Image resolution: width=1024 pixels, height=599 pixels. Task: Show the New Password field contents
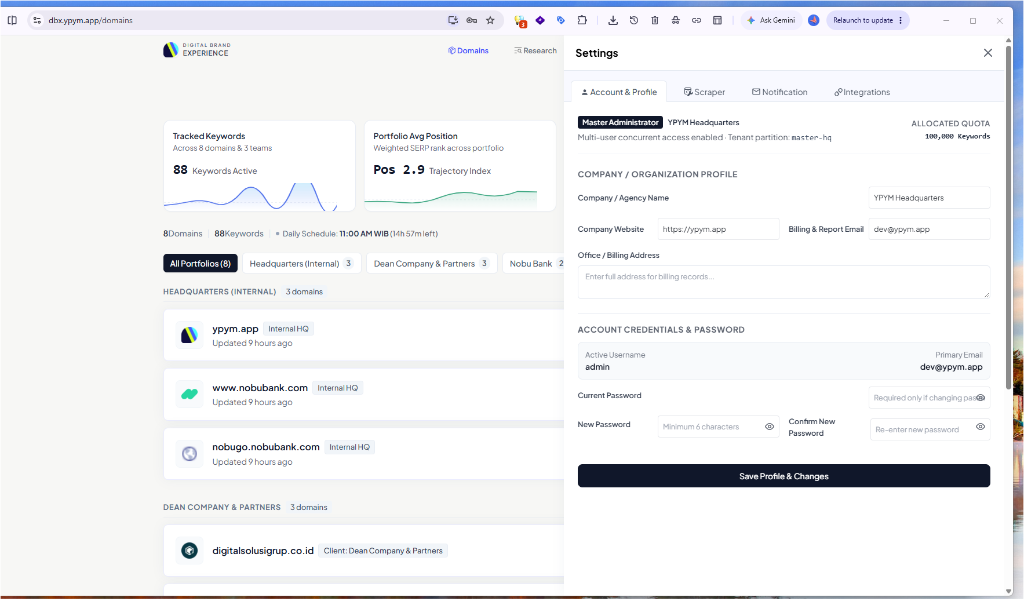pos(769,427)
